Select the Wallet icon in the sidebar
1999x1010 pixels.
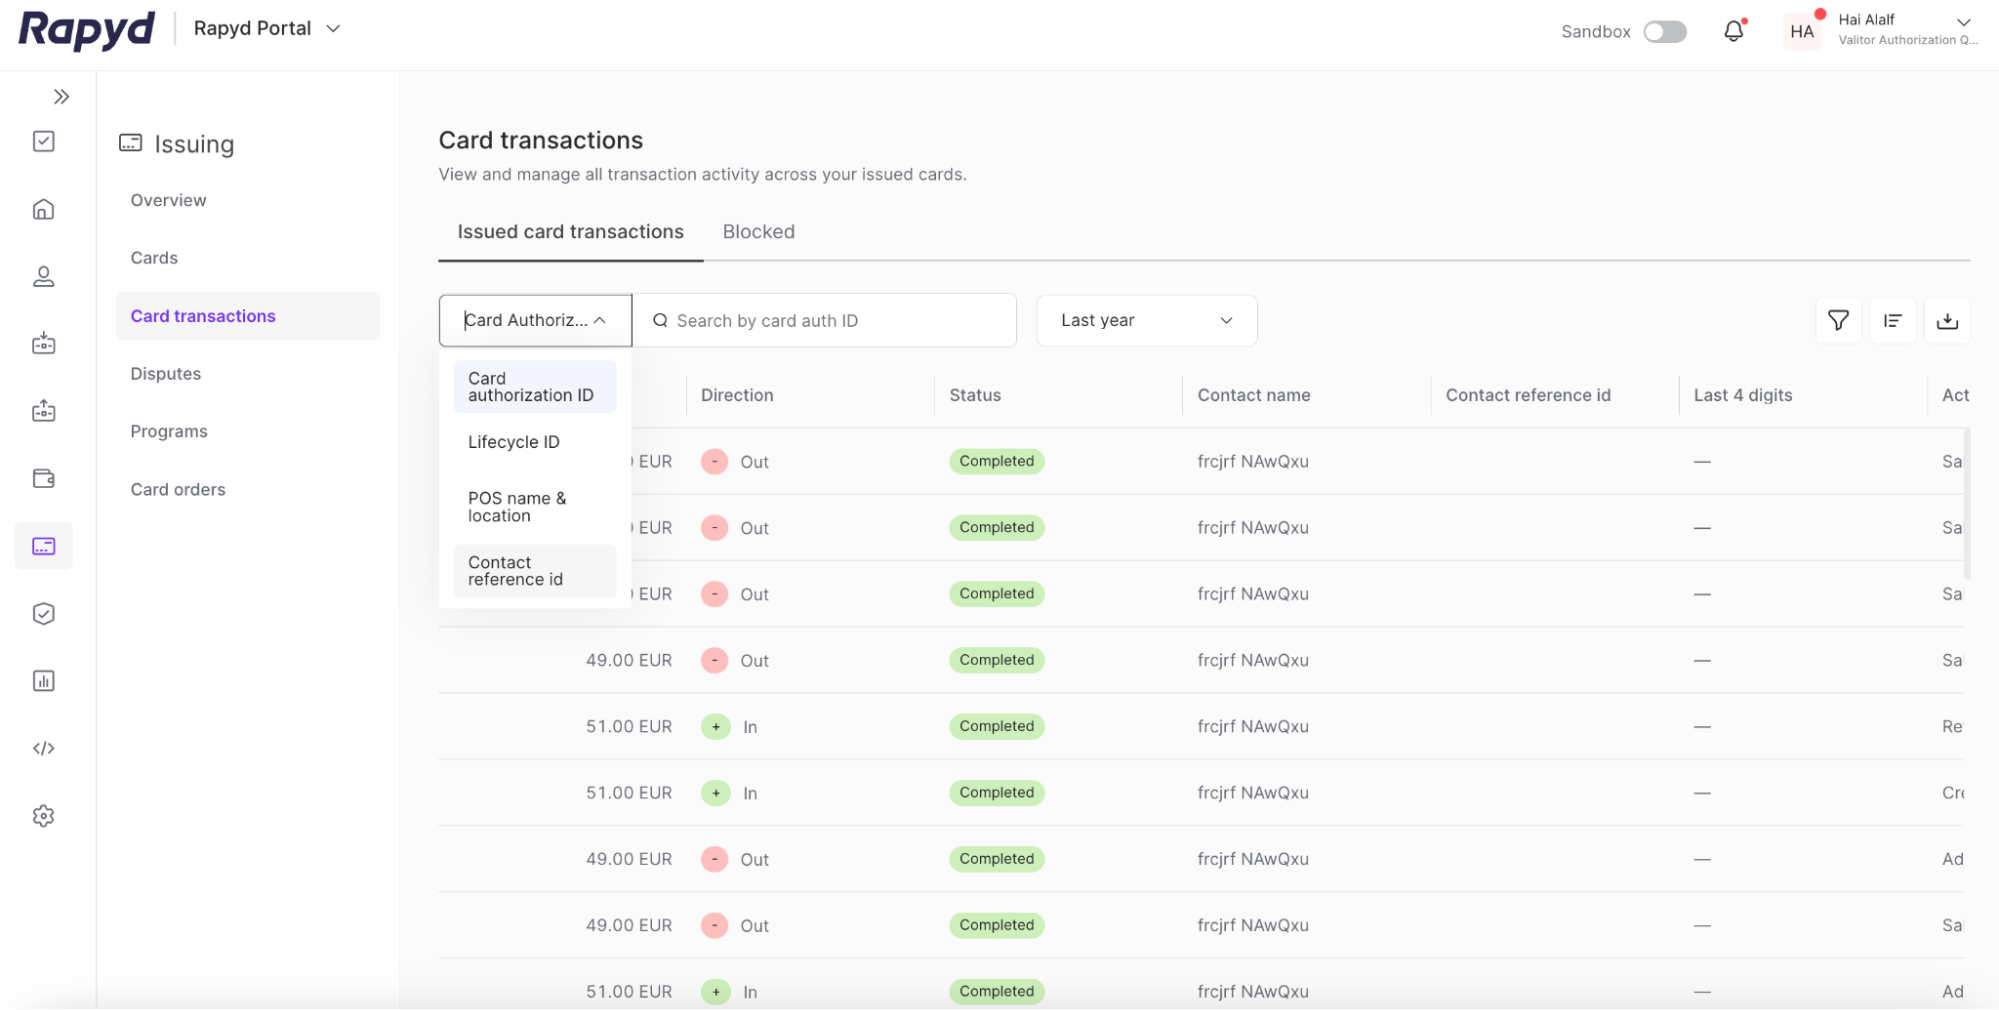click(43, 478)
